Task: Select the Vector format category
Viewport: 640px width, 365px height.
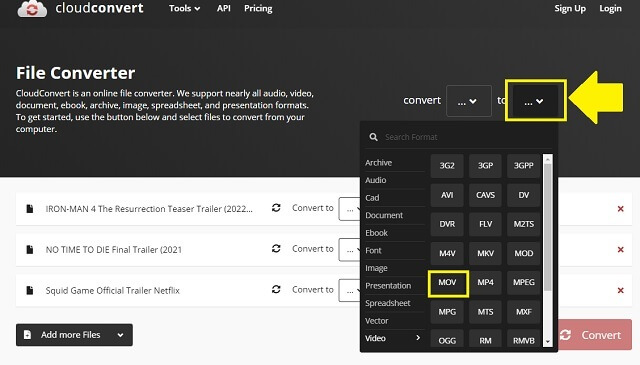Action: [377, 320]
